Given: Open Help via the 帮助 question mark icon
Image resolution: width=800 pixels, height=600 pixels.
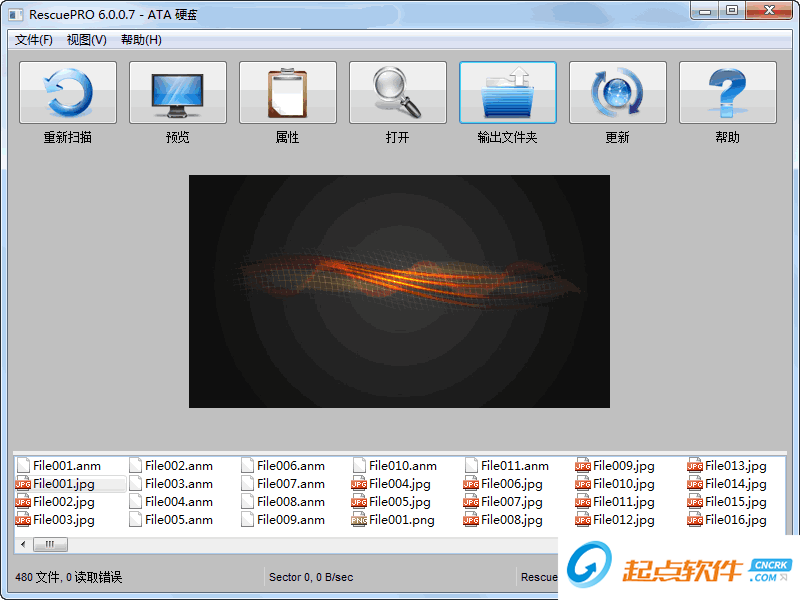Looking at the screenshot, I should (727, 92).
